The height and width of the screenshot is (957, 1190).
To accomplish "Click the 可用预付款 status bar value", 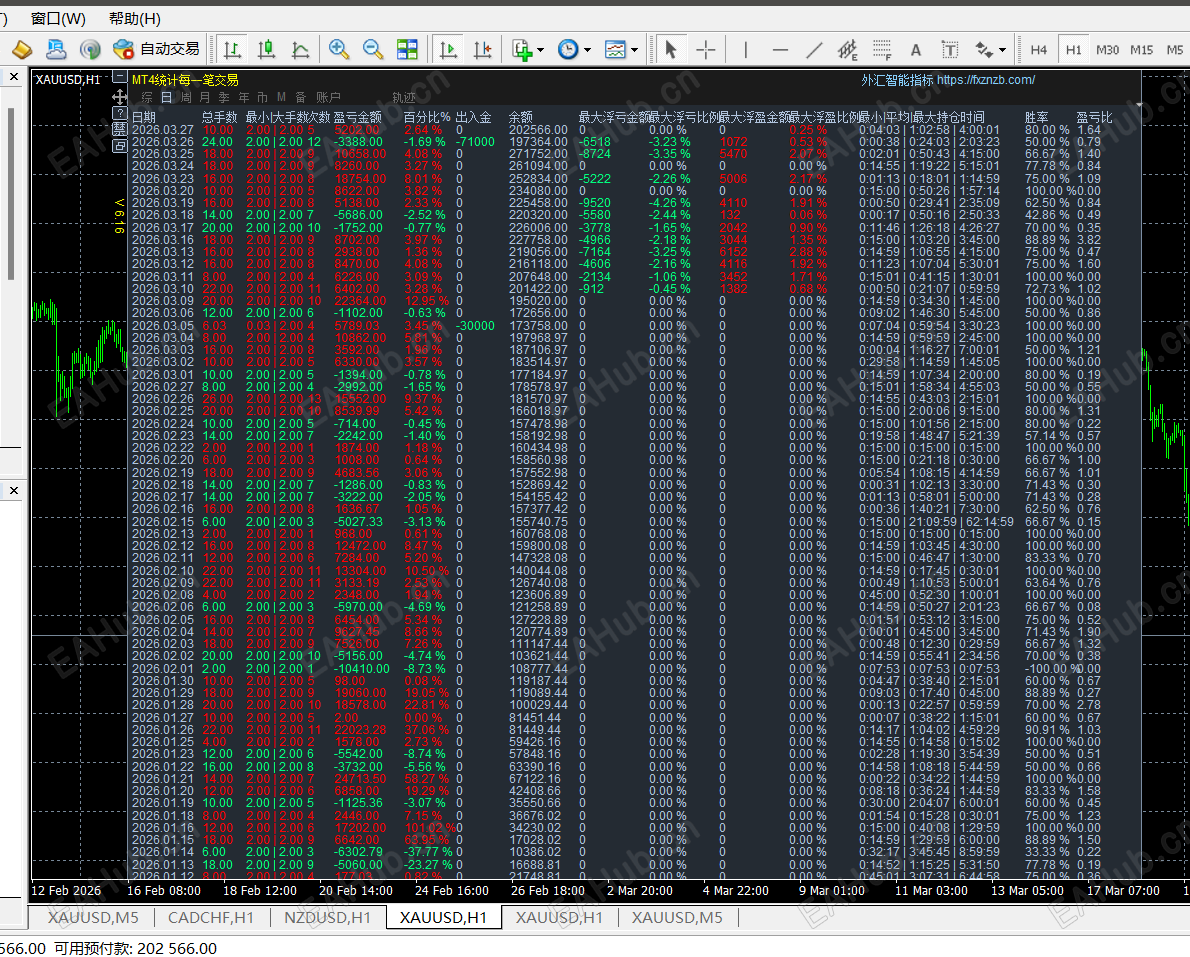I will coord(135,948).
